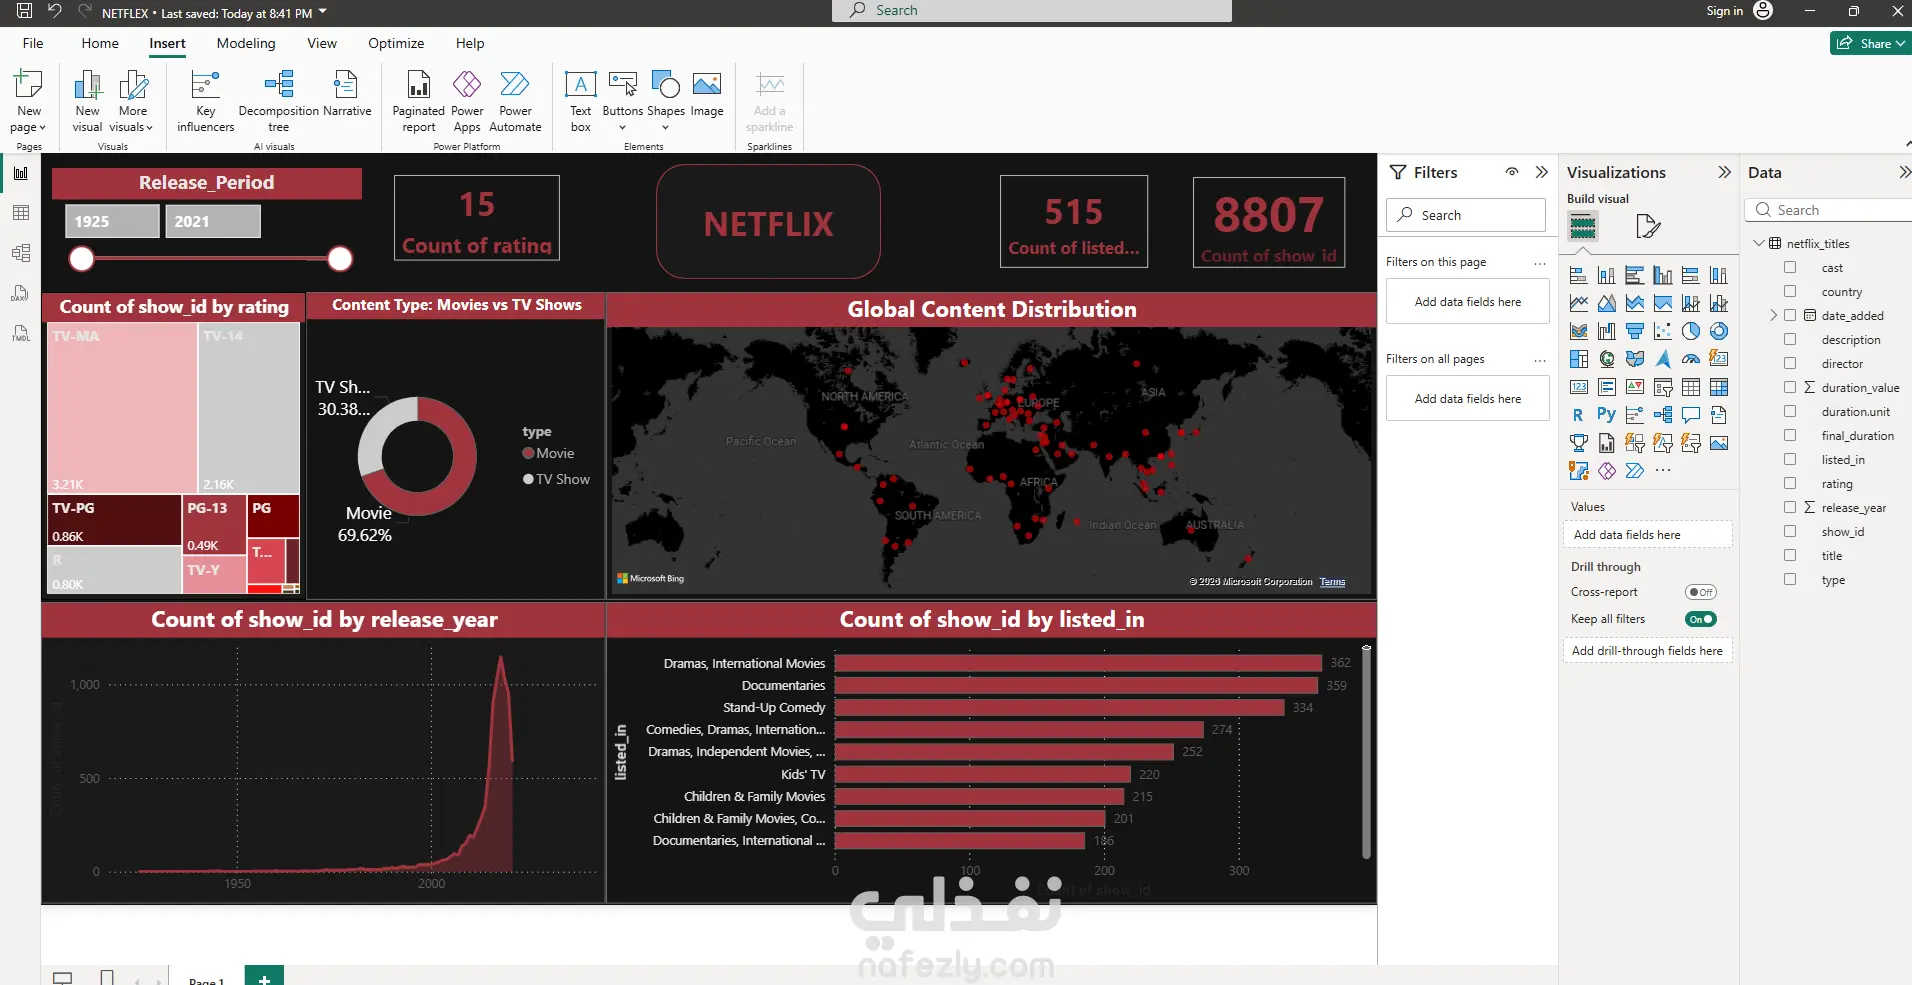Turn off Keep all filters toggle

coord(1700,619)
